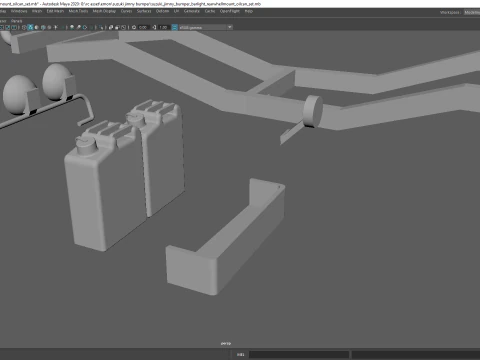Open the Cache menu
Viewport: 480px width, 360px height.
[210, 11]
